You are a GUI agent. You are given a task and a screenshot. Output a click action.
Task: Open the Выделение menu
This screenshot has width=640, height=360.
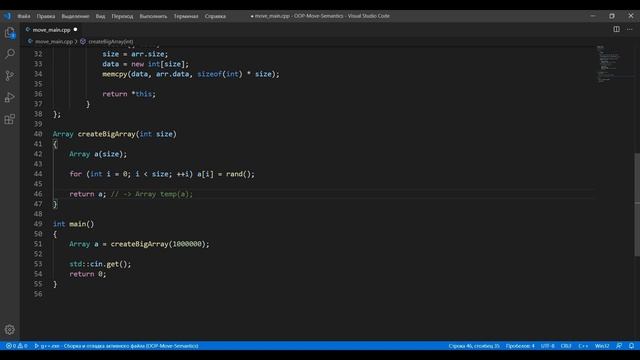pos(75,16)
